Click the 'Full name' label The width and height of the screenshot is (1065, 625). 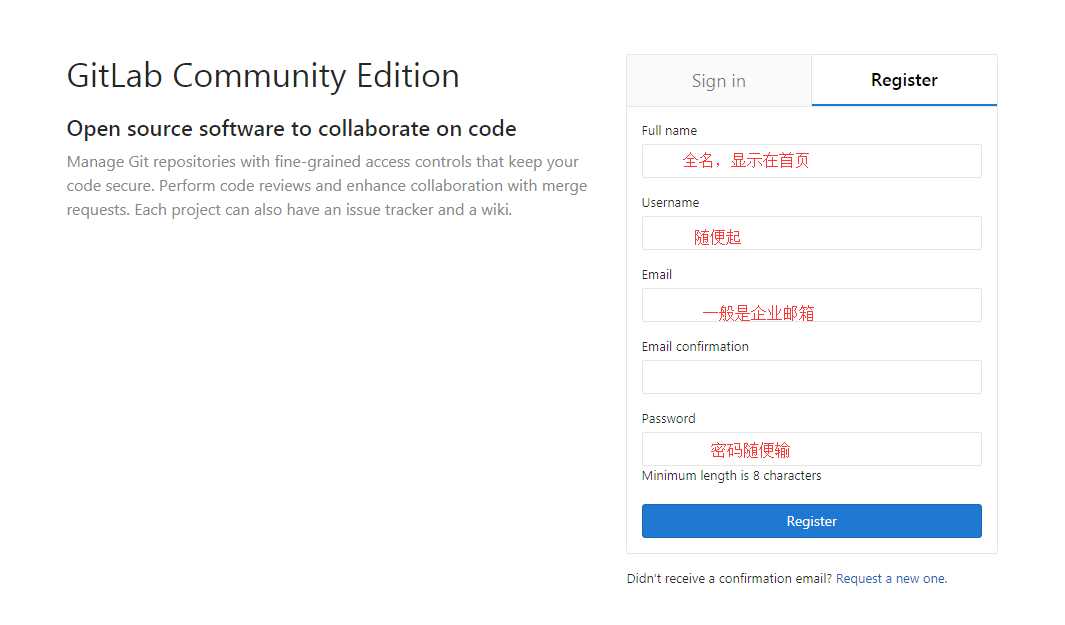click(669, 130)
